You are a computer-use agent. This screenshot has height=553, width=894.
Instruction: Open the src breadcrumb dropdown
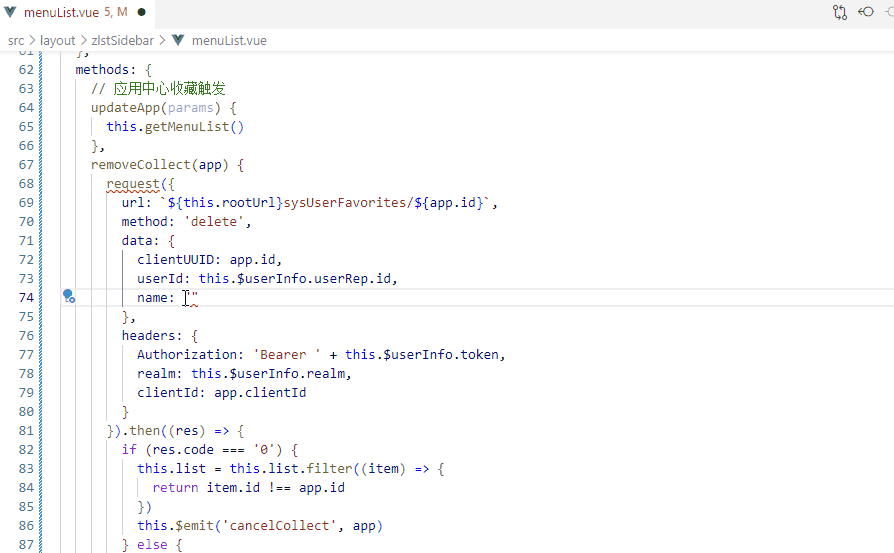click(16, 41)
